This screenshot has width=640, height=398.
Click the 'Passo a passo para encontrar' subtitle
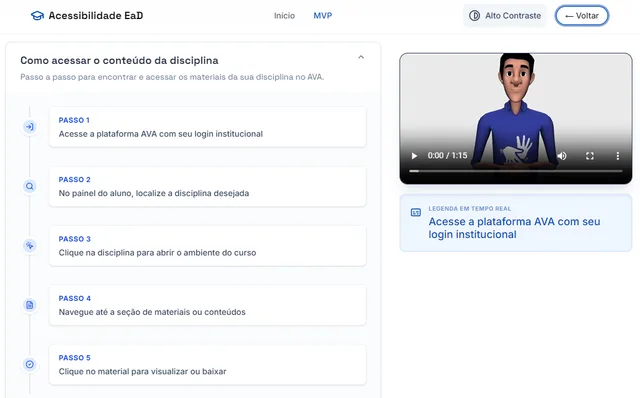(172, 77)
